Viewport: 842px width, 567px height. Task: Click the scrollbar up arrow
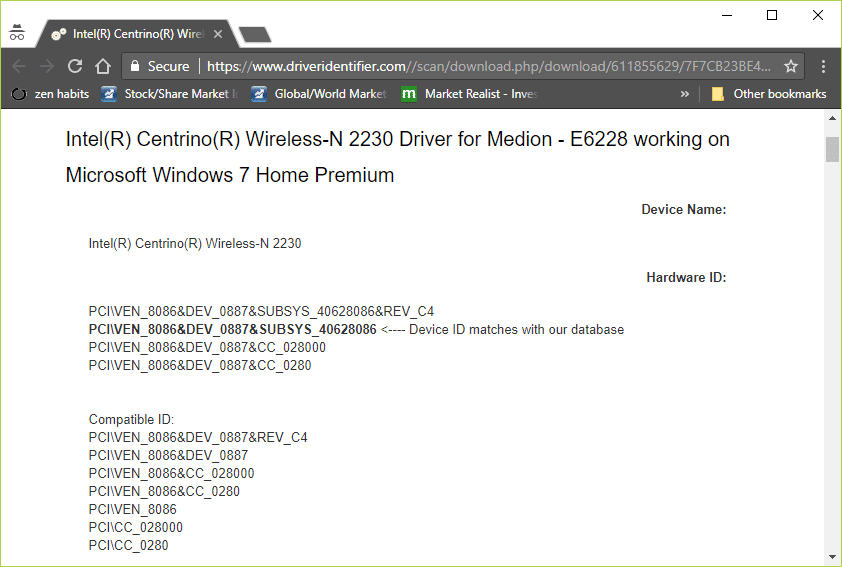(x=832, y=118)
